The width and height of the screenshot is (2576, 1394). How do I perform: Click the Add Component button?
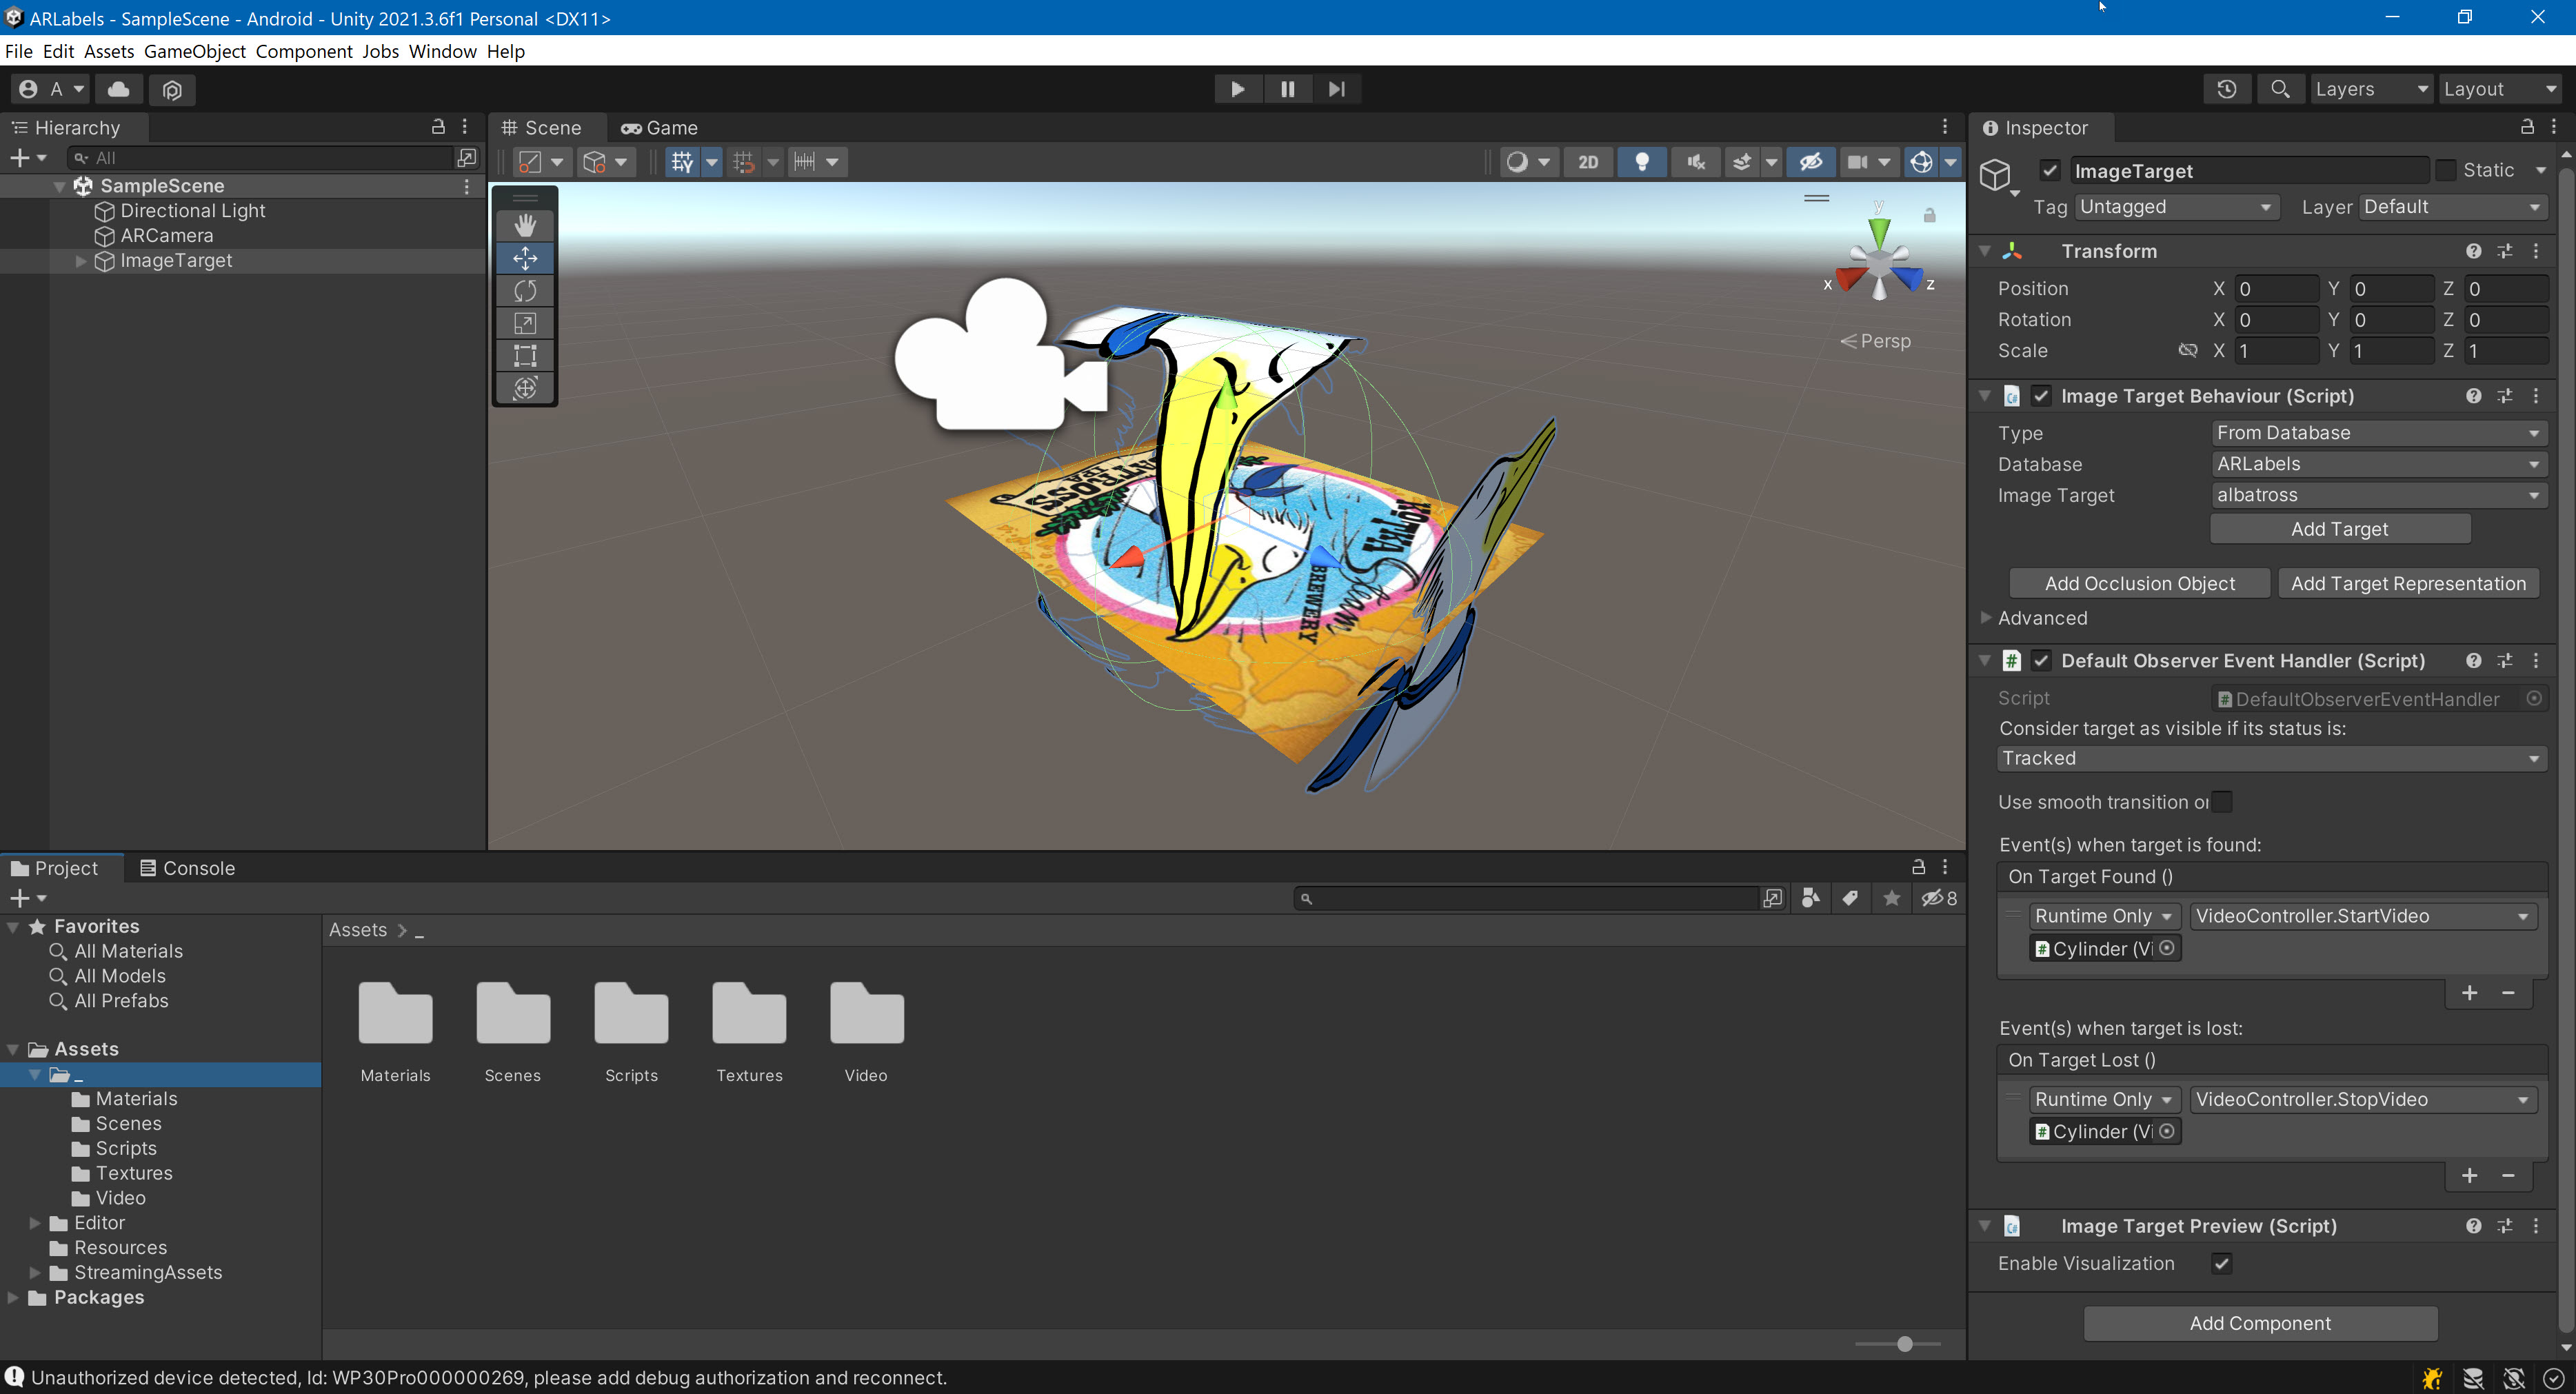pos(2260,1323)
